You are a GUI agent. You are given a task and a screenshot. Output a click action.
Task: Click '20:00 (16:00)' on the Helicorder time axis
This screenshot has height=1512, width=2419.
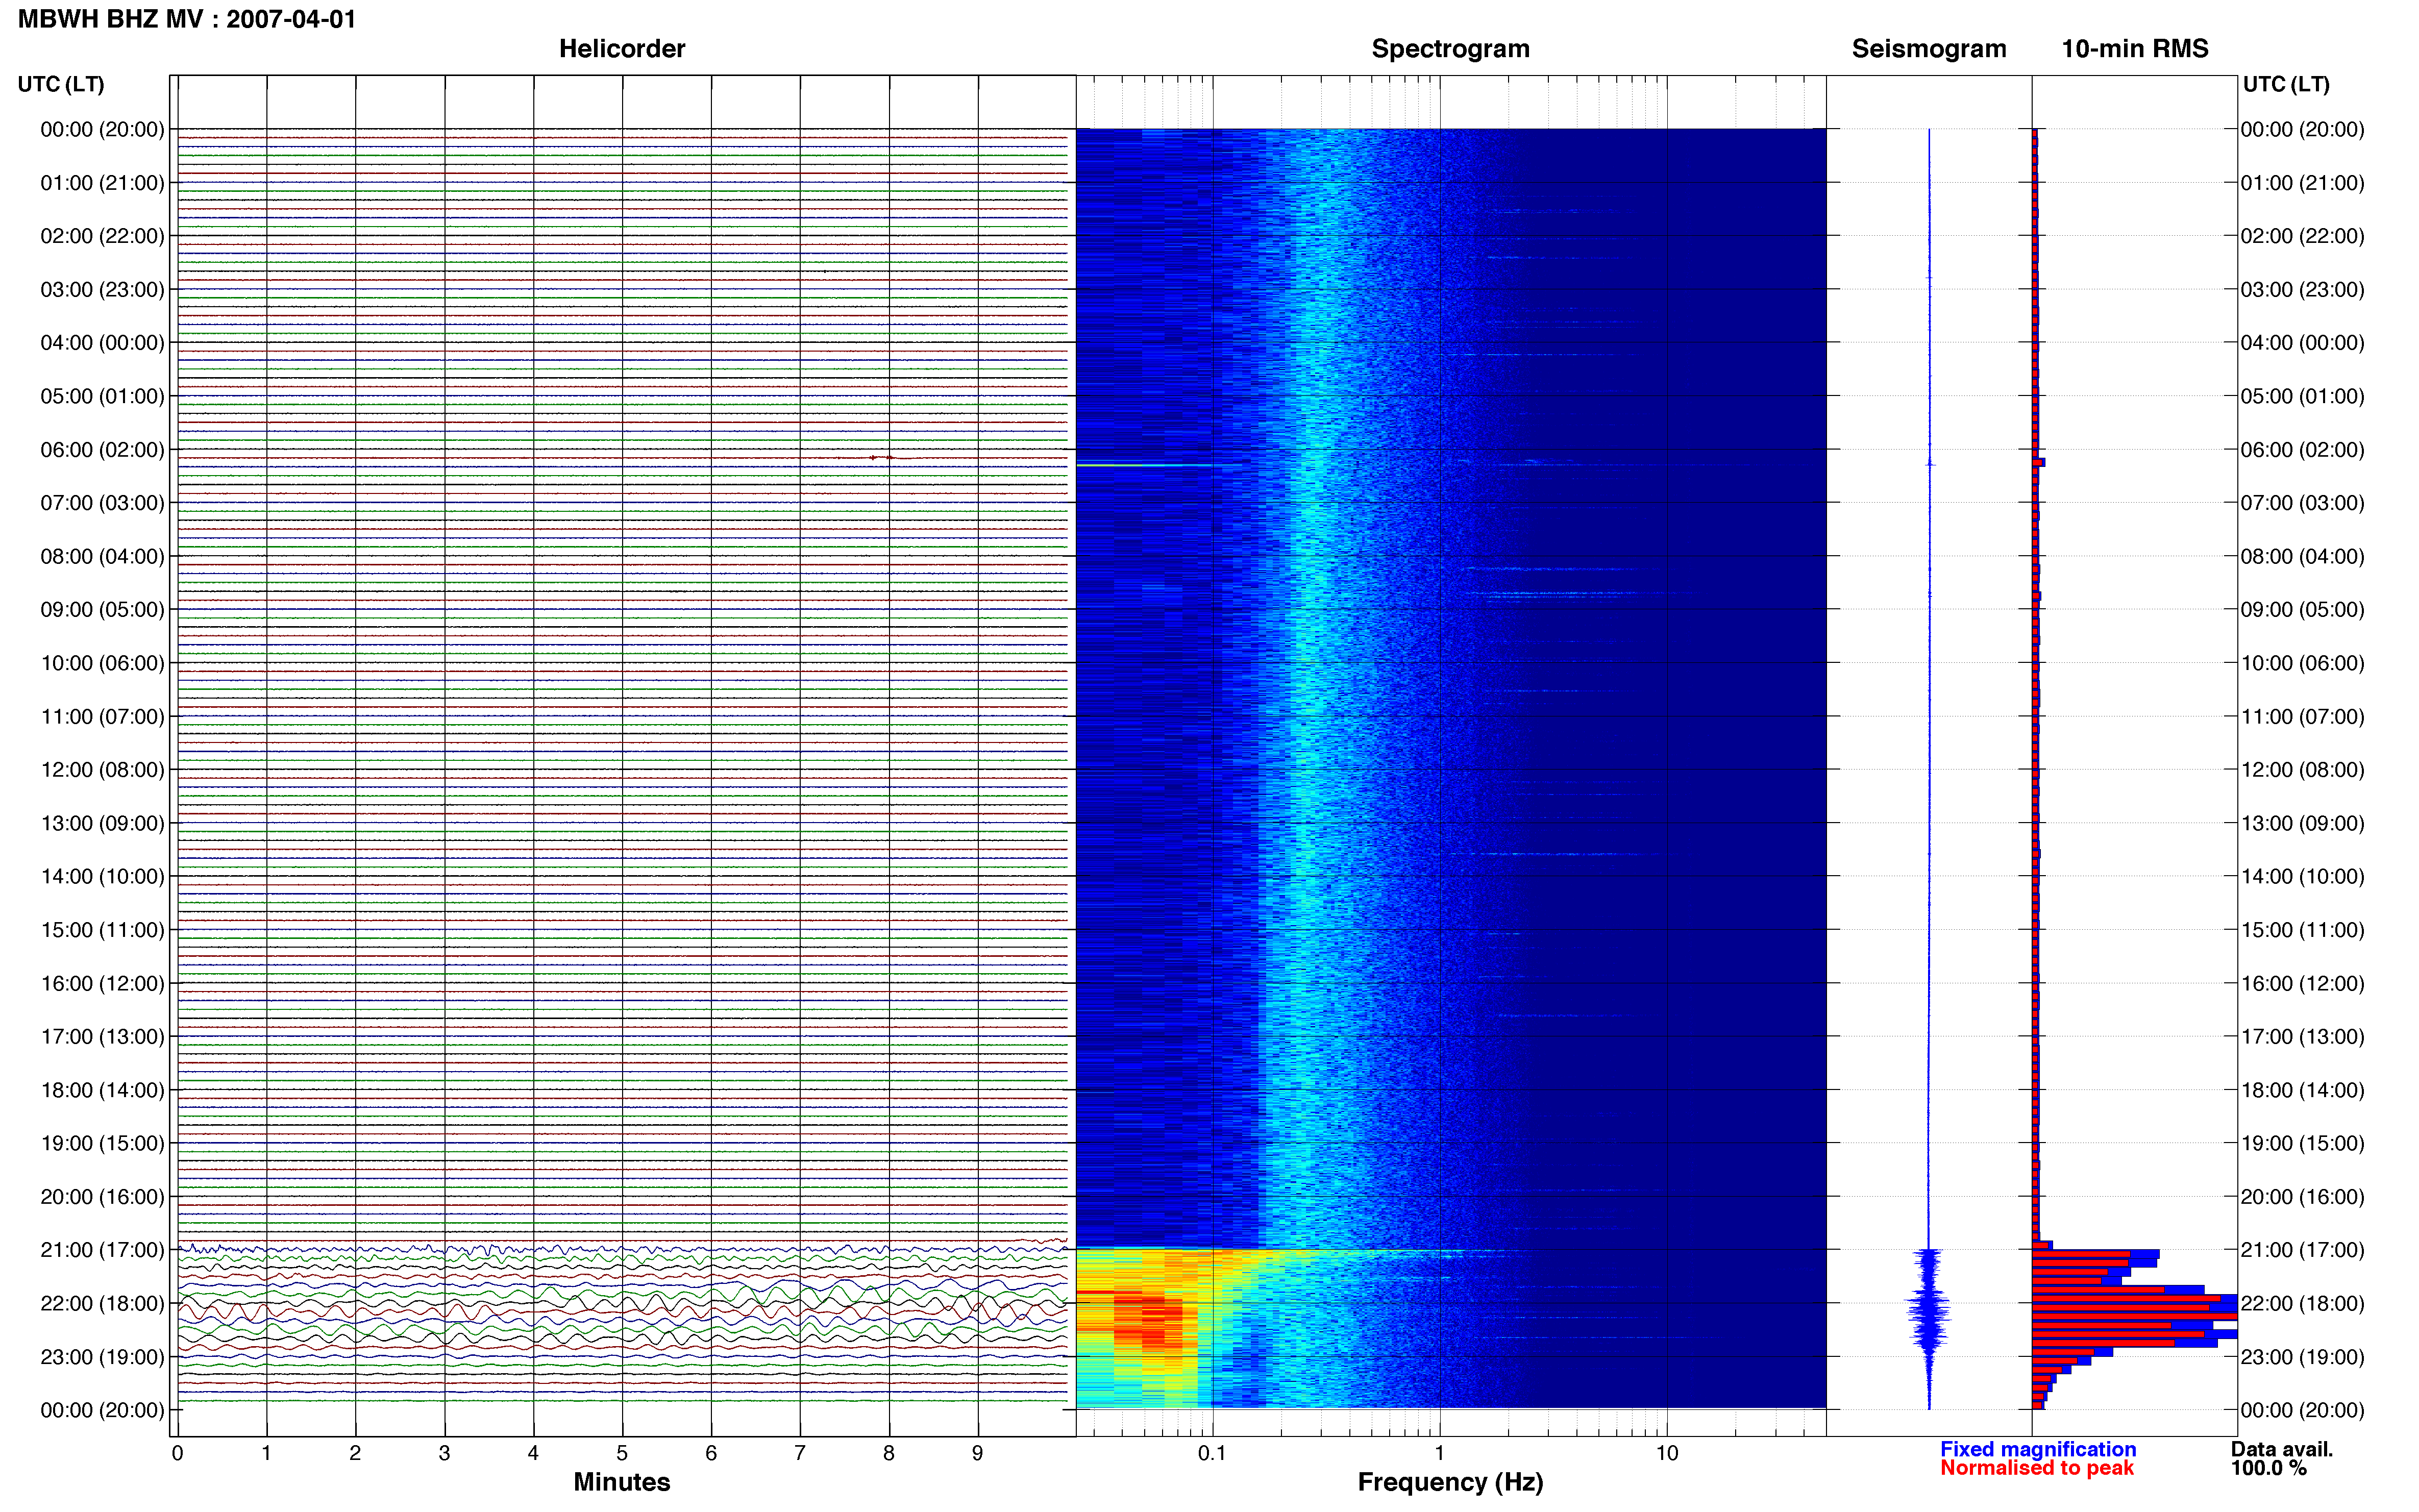pyautogui.click(x=102, y=1197)
